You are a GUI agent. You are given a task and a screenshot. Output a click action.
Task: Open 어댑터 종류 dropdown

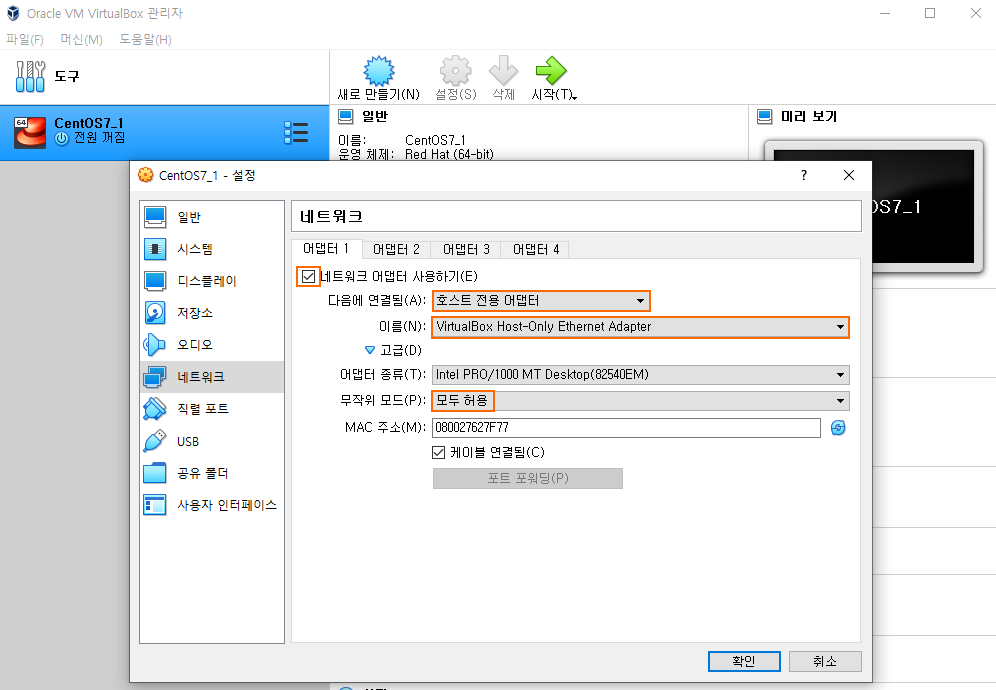tap(640, 375)
